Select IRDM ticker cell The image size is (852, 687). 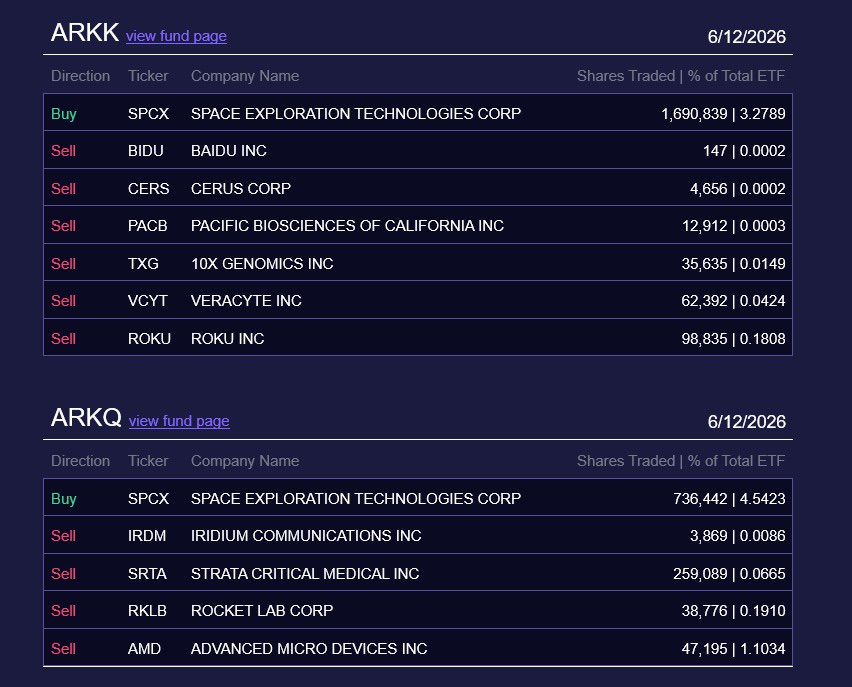pos(147,535)
